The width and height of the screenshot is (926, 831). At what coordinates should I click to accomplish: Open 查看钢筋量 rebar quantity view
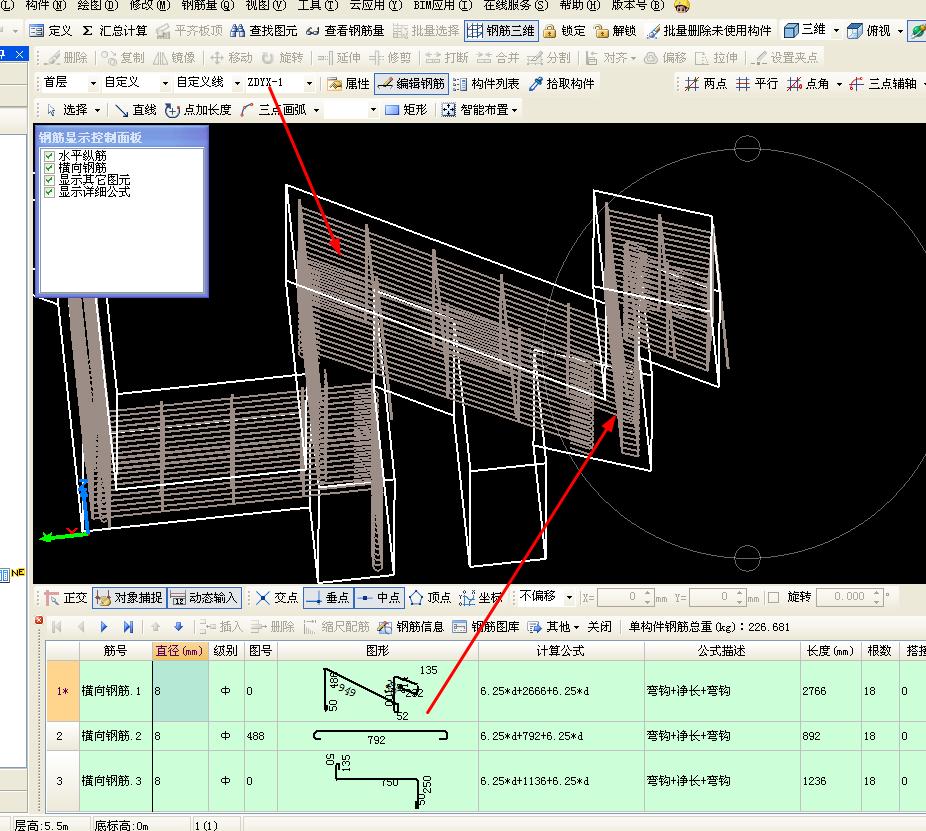[x=345, y=31]
